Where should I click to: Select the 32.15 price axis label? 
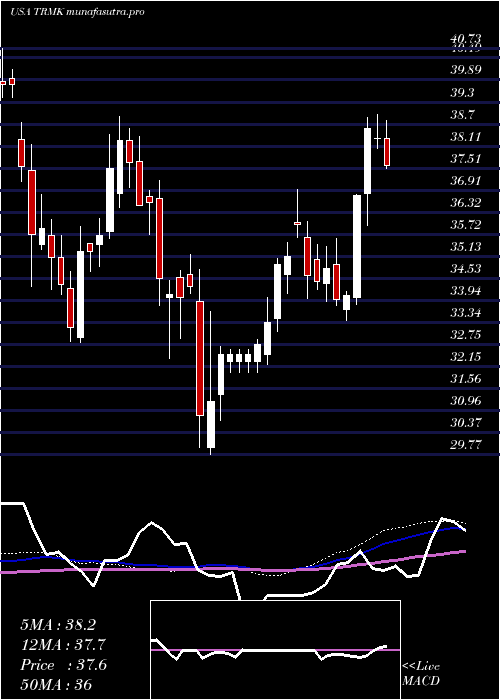(x=466, y=357)
